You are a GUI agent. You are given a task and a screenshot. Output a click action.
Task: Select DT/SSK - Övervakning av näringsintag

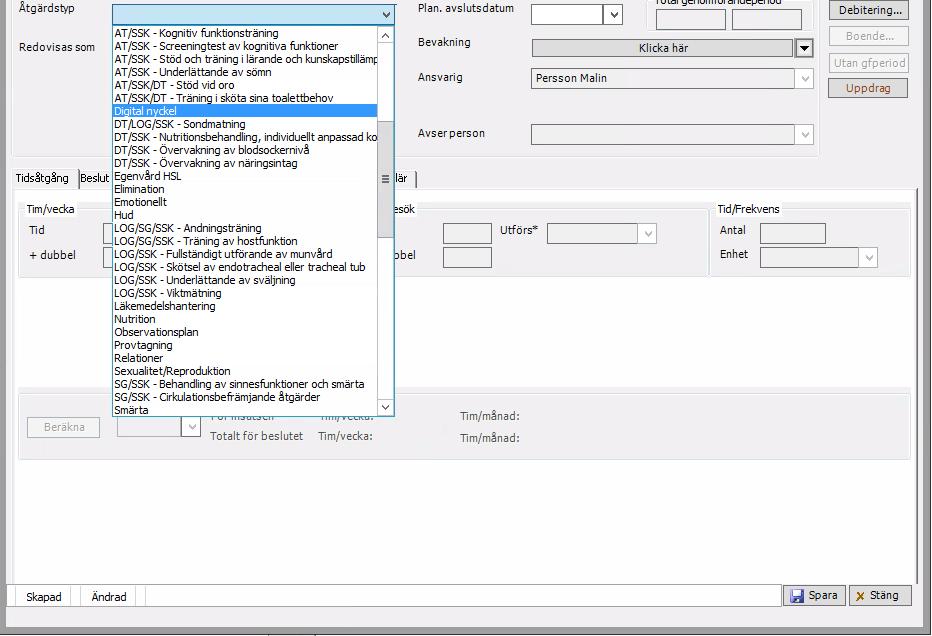(244, 163)
